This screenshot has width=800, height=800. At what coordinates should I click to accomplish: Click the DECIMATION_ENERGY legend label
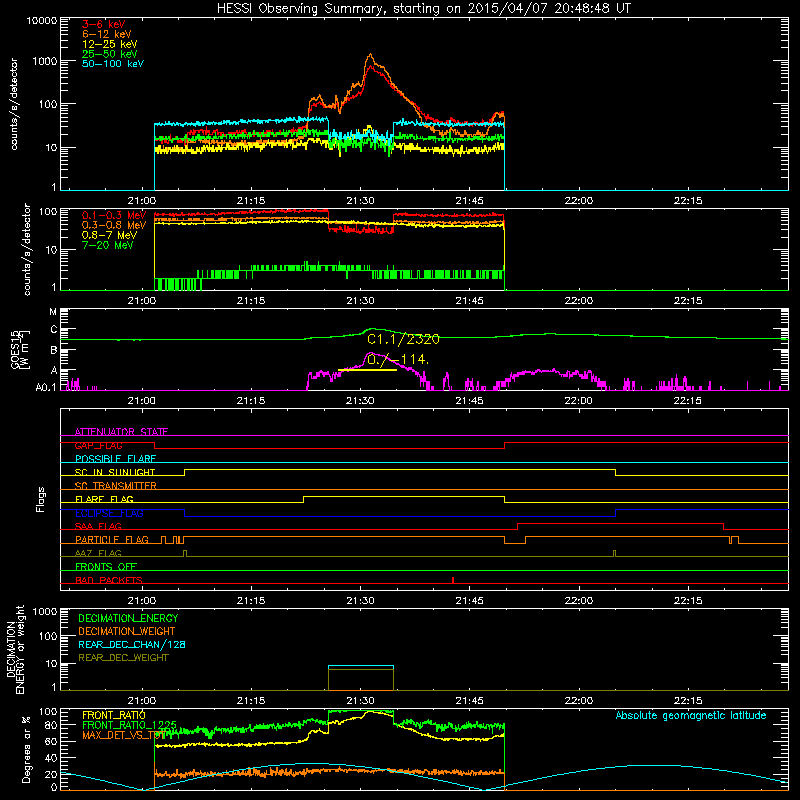click(128, 618)
